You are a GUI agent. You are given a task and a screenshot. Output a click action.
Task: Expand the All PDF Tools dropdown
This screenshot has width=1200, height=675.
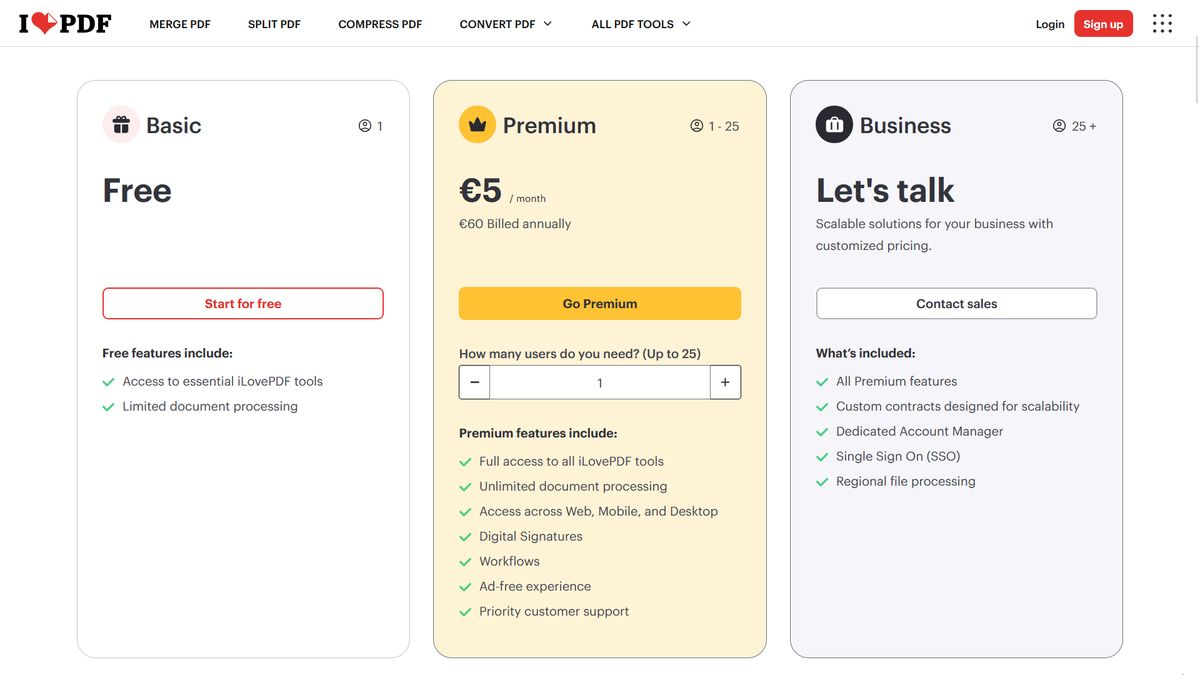[x=641, y=24]
